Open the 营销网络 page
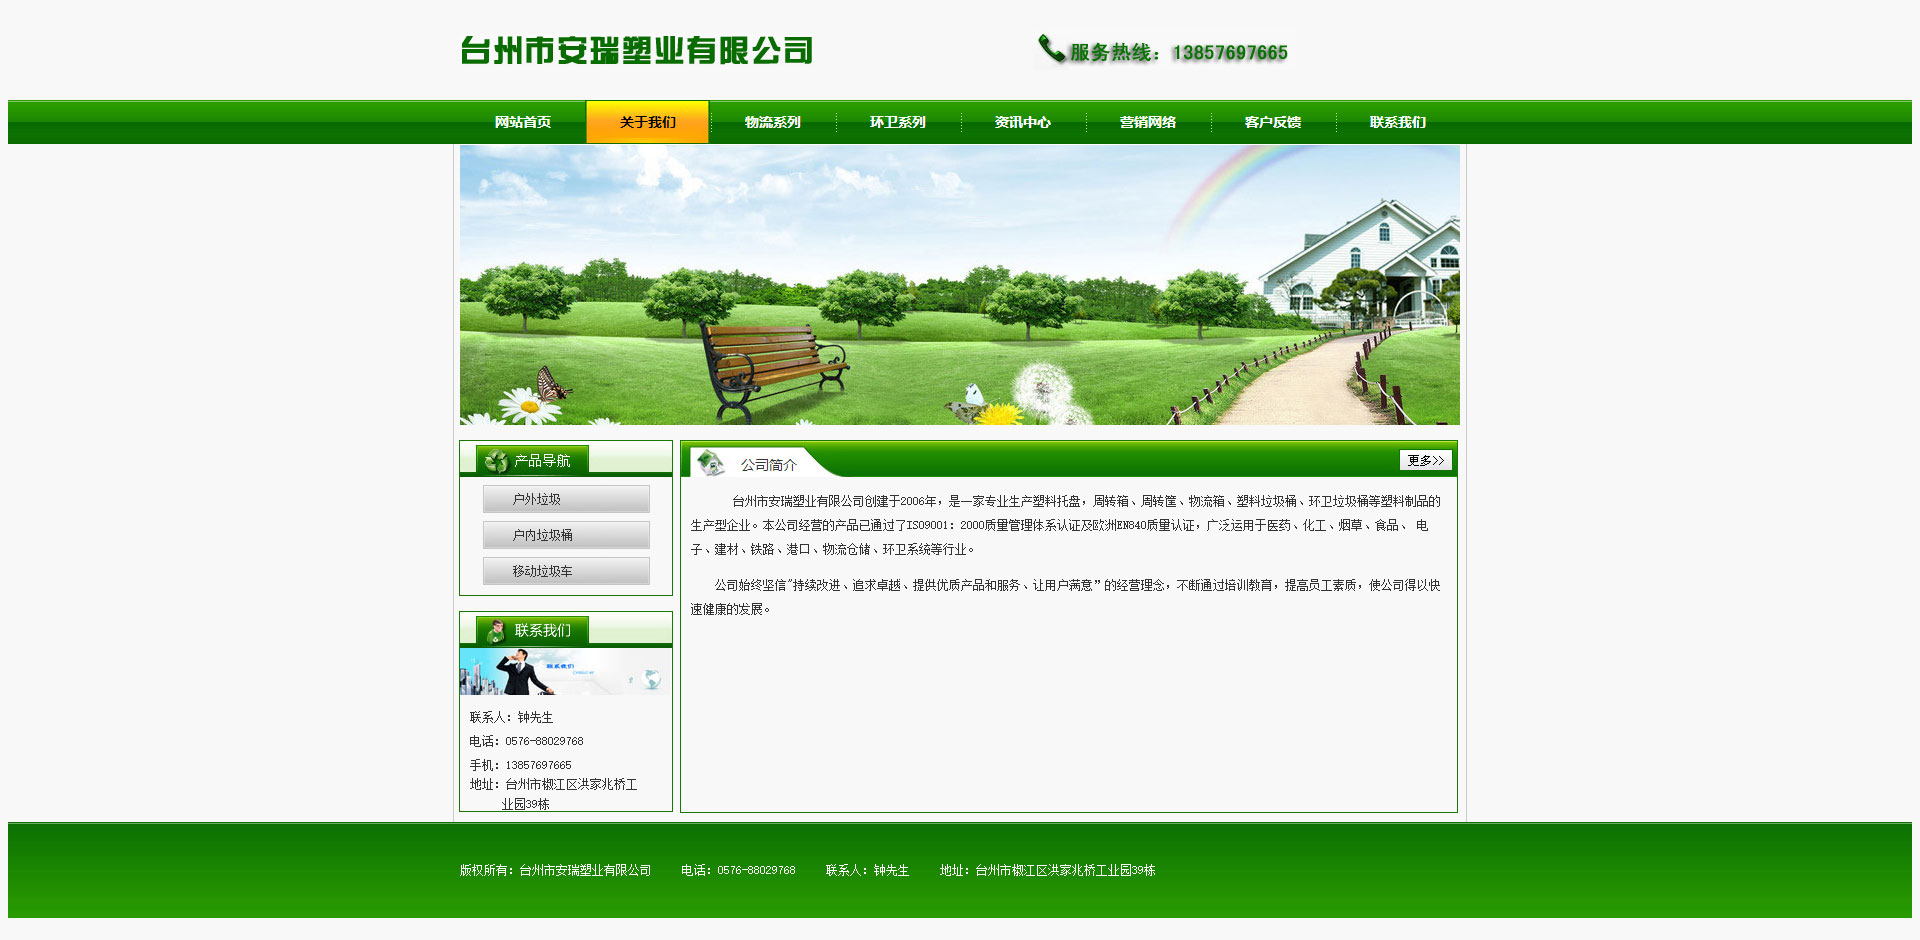This screenshot has width=1920, height=940. pyautogui.click(x=1147, y=122)
